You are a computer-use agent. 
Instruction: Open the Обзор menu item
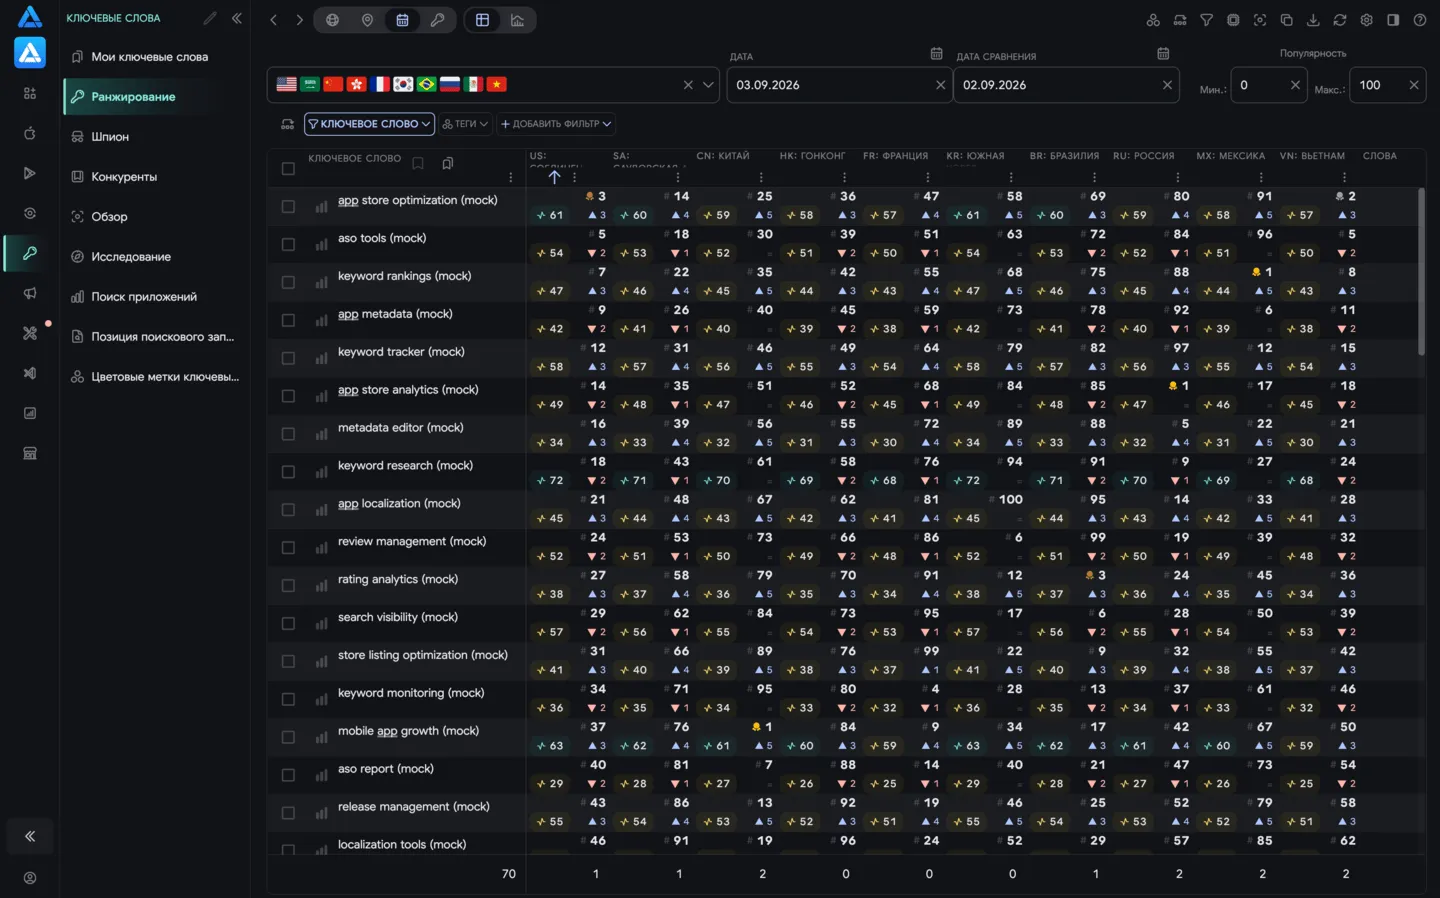pyautogui.click(x=155, y=217)
